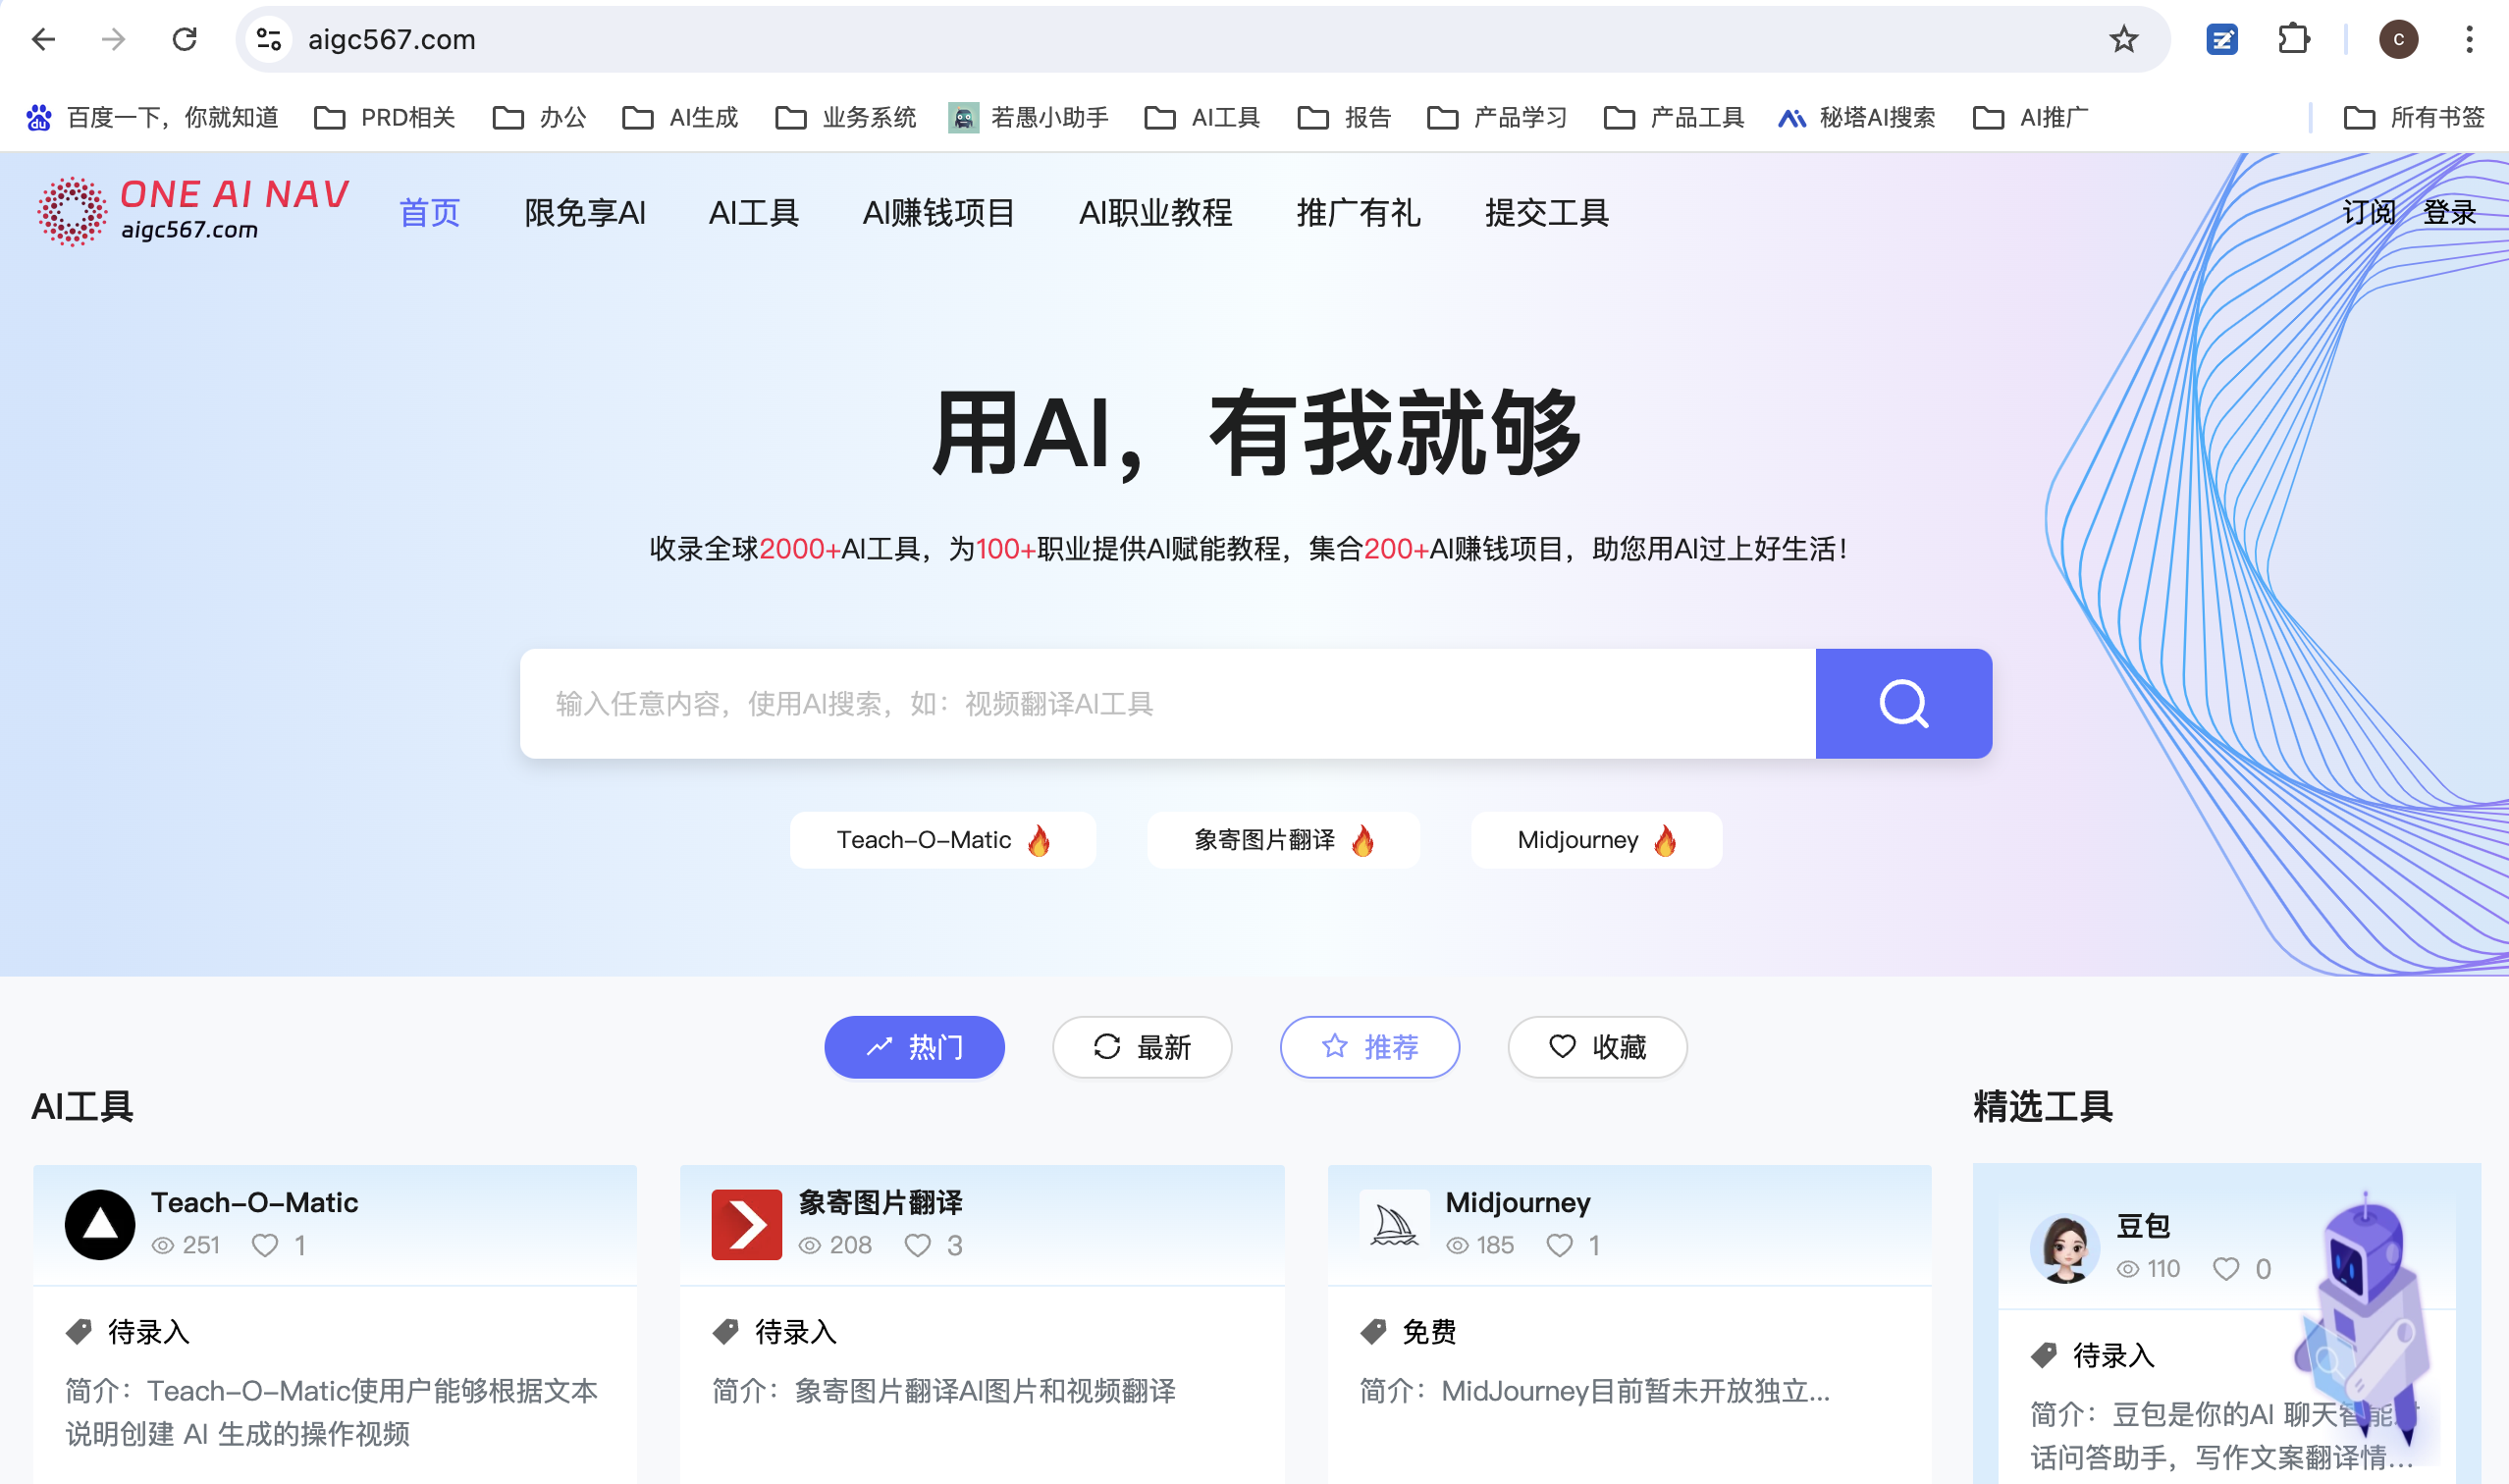Click the Midjourney hot search tag
This screenshot has width=2509, height=1484.
(x=1595, y=840)
